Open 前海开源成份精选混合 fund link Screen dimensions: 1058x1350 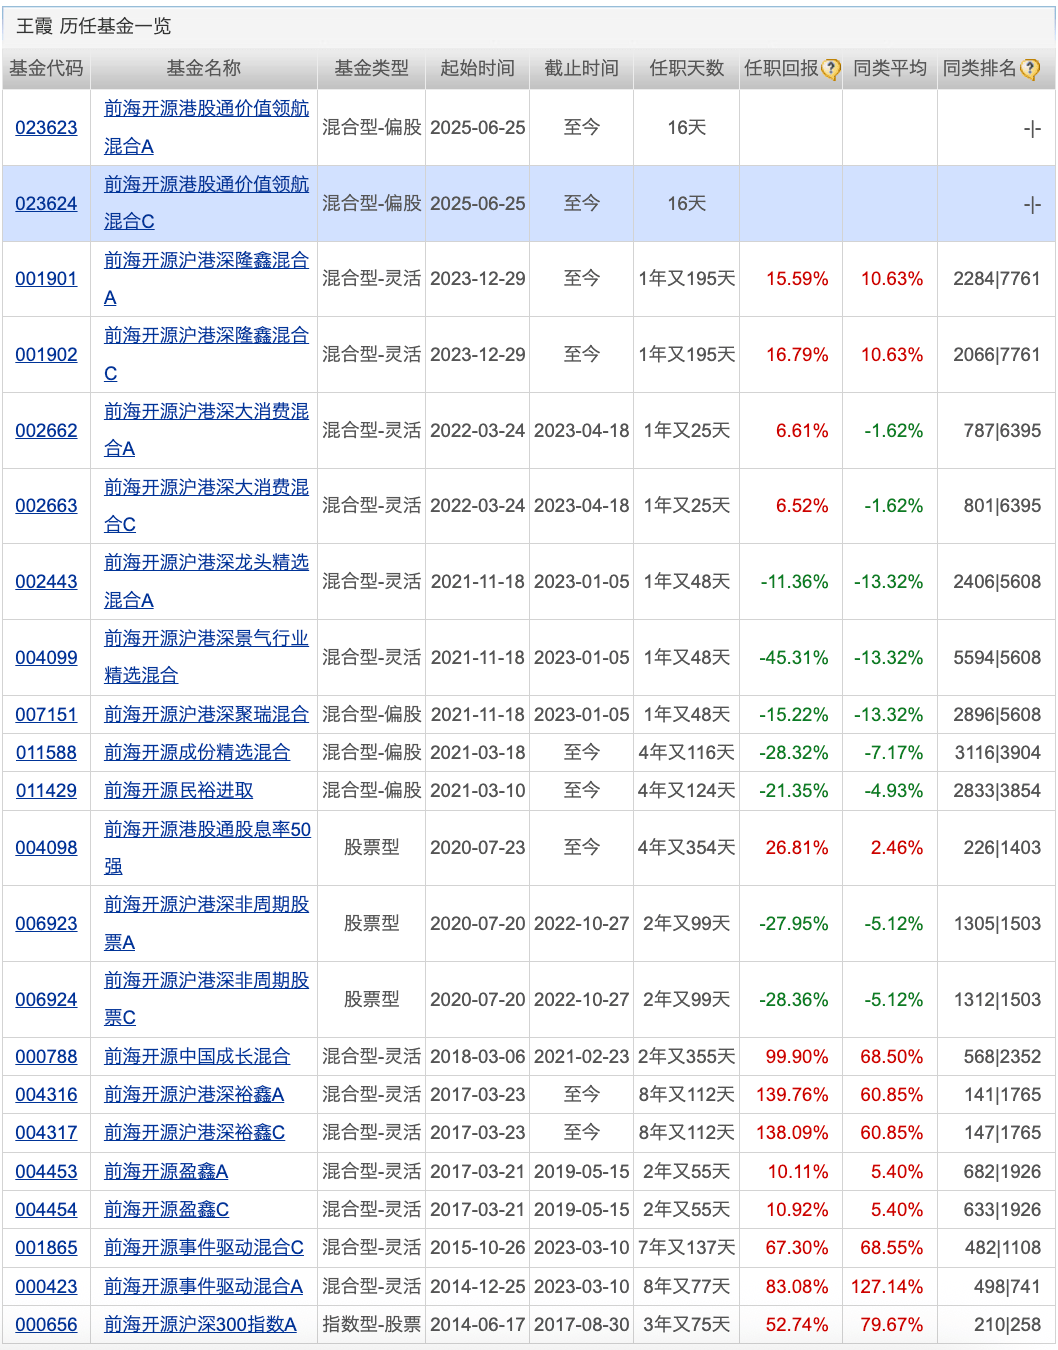coord(197,752)
